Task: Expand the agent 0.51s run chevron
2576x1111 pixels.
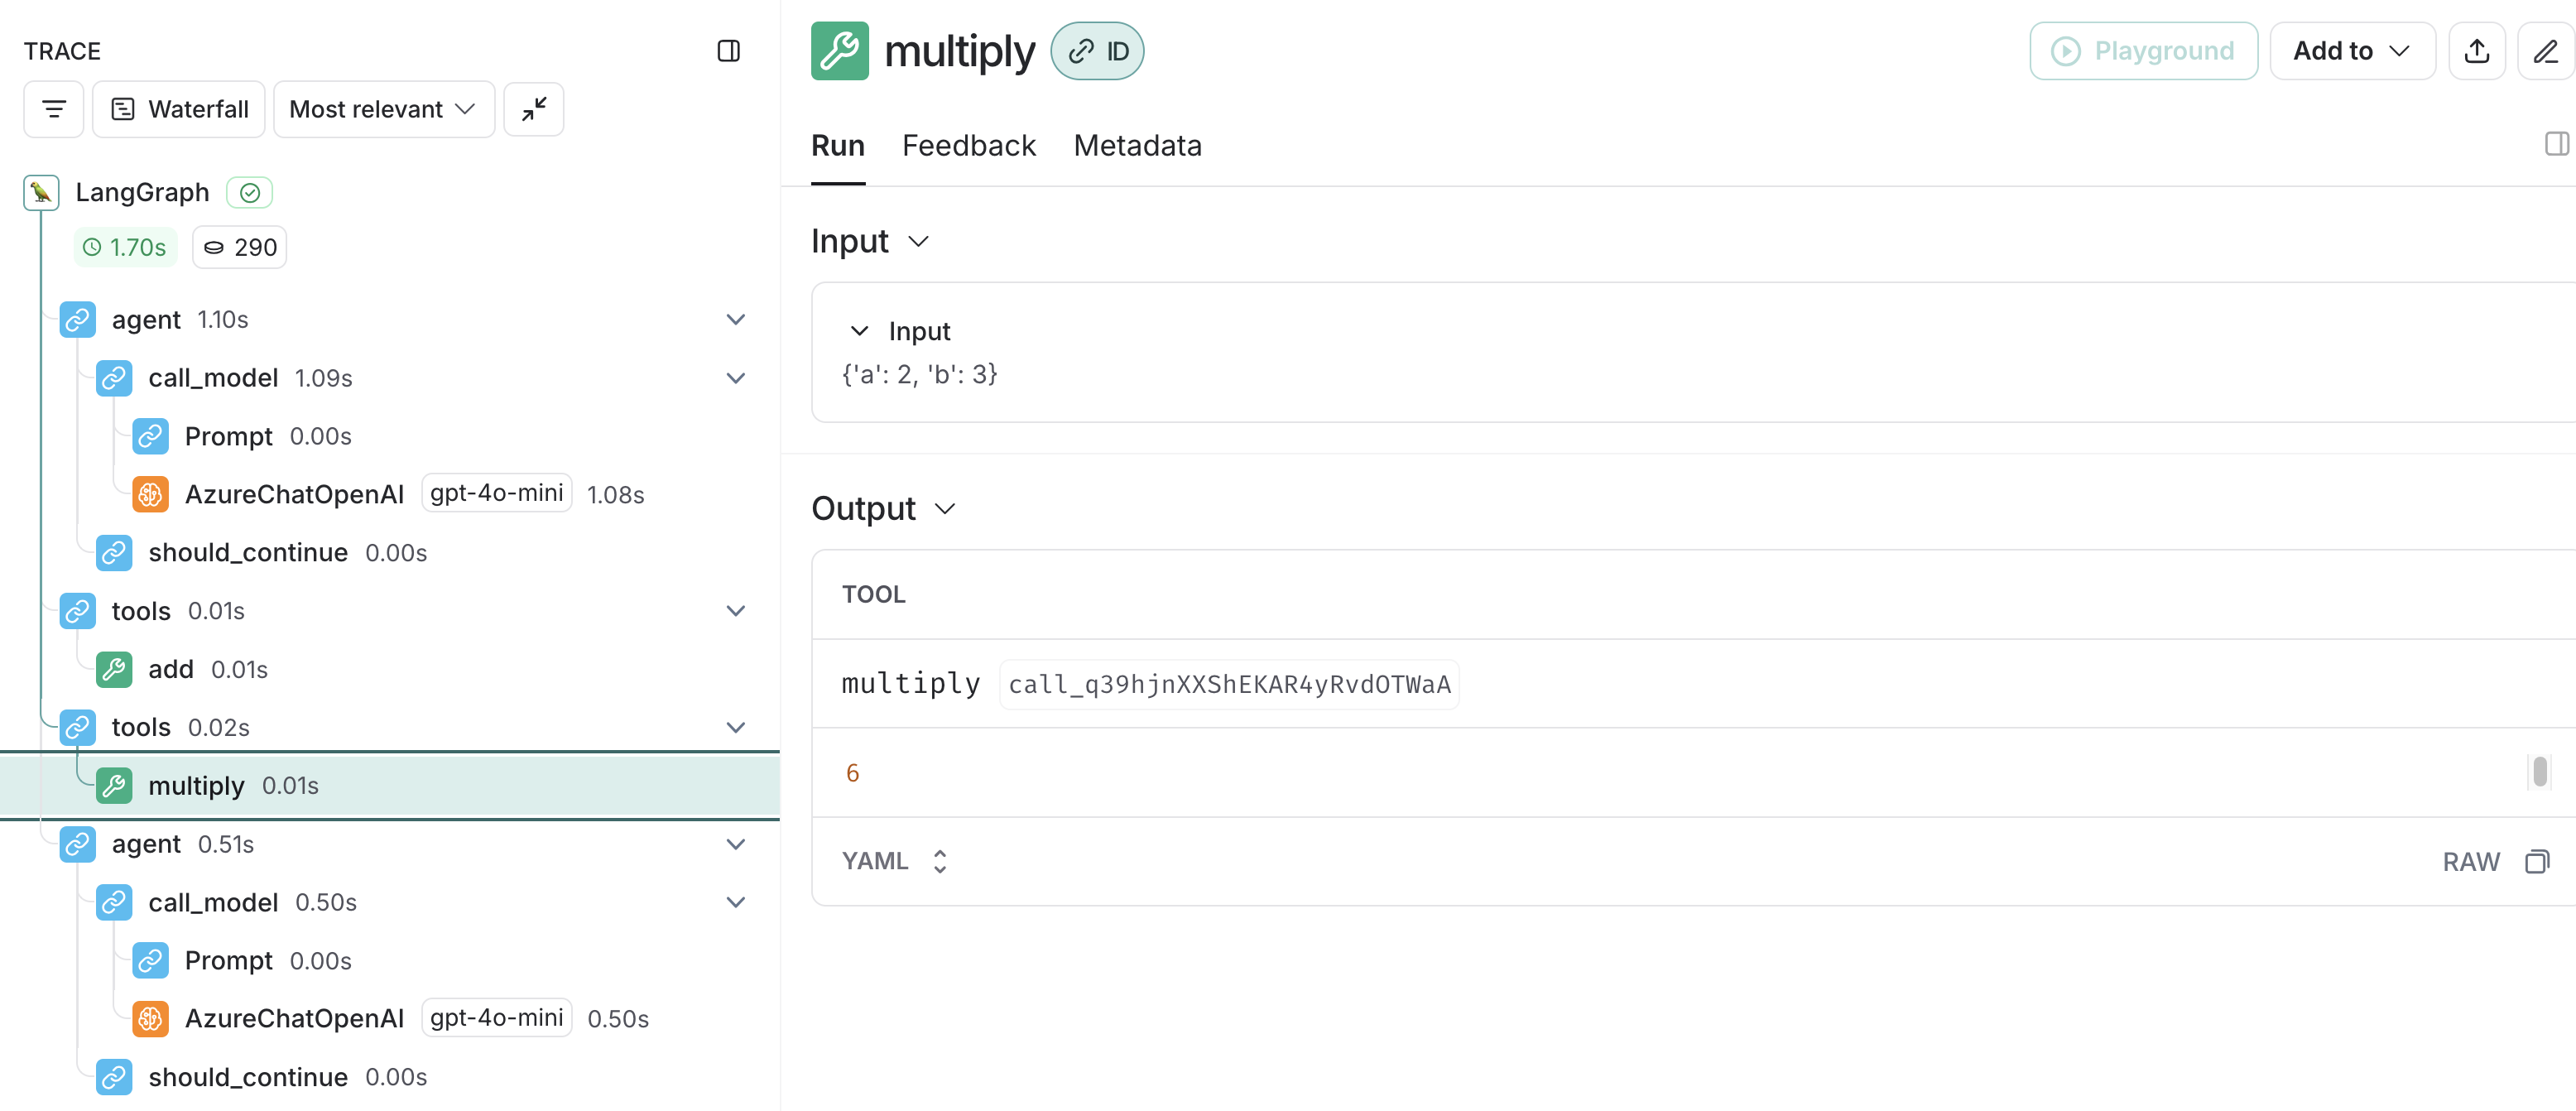Action: point(736,844)
